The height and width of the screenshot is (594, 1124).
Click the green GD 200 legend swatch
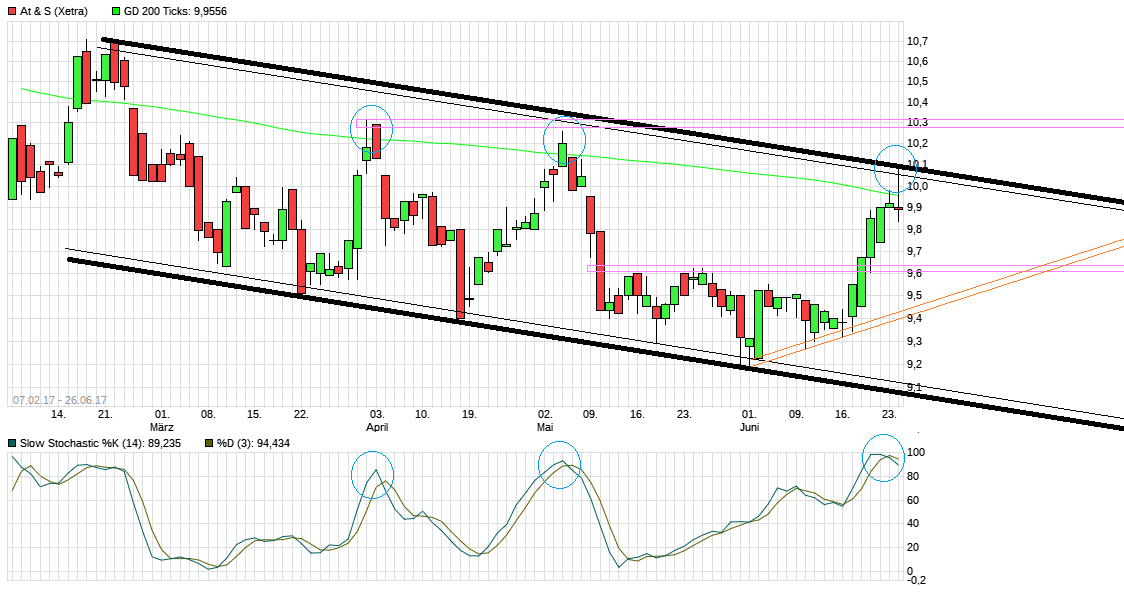(x=117, y=11)
